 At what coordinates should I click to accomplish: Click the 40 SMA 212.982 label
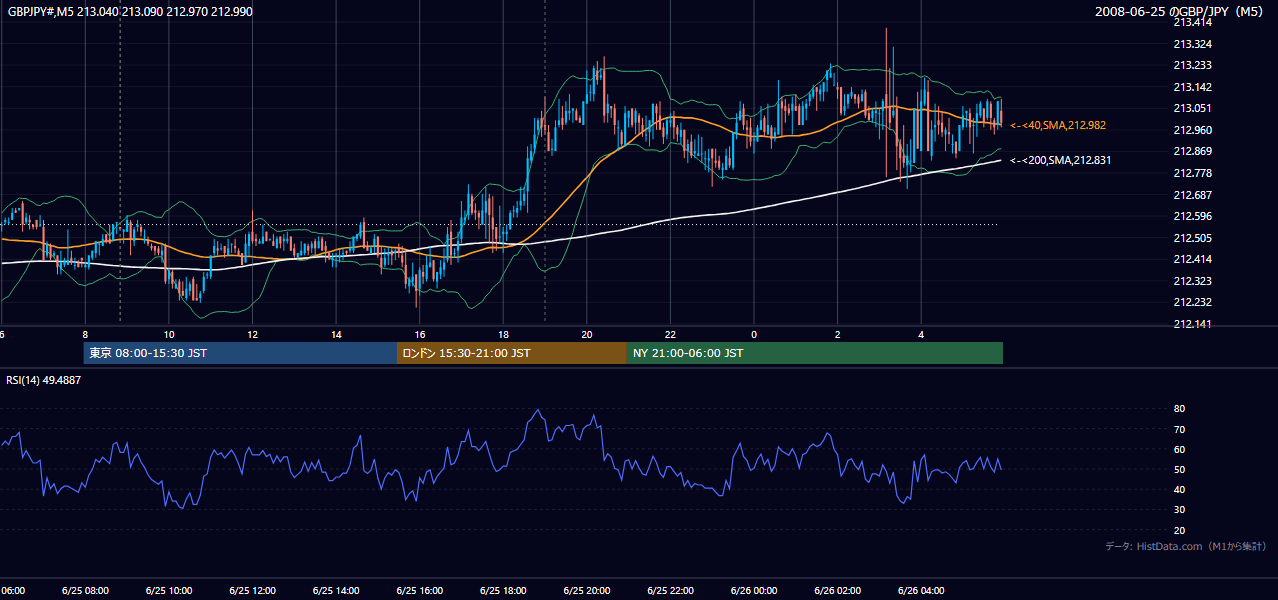click(x=1060, y=125)
